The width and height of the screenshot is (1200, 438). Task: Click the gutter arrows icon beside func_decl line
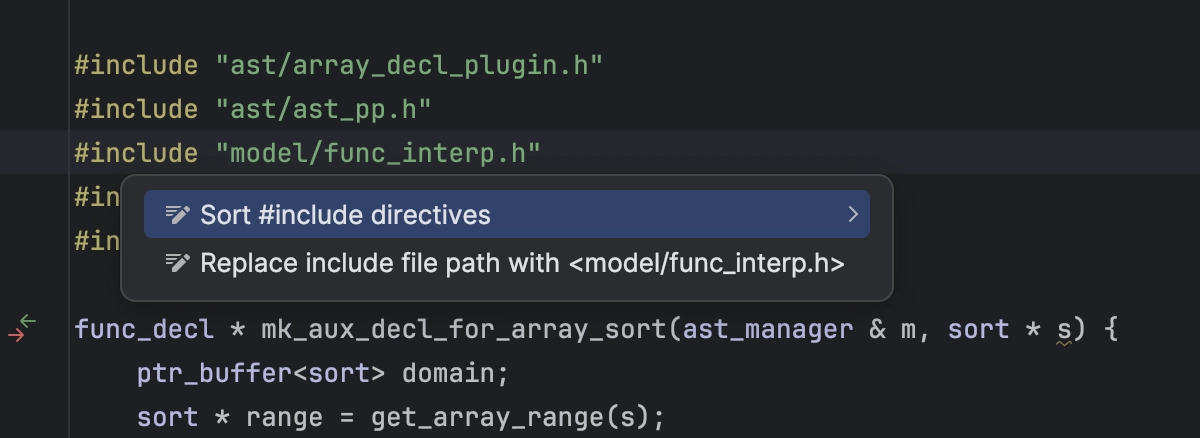pyautogui.click(x=22, y=328)
